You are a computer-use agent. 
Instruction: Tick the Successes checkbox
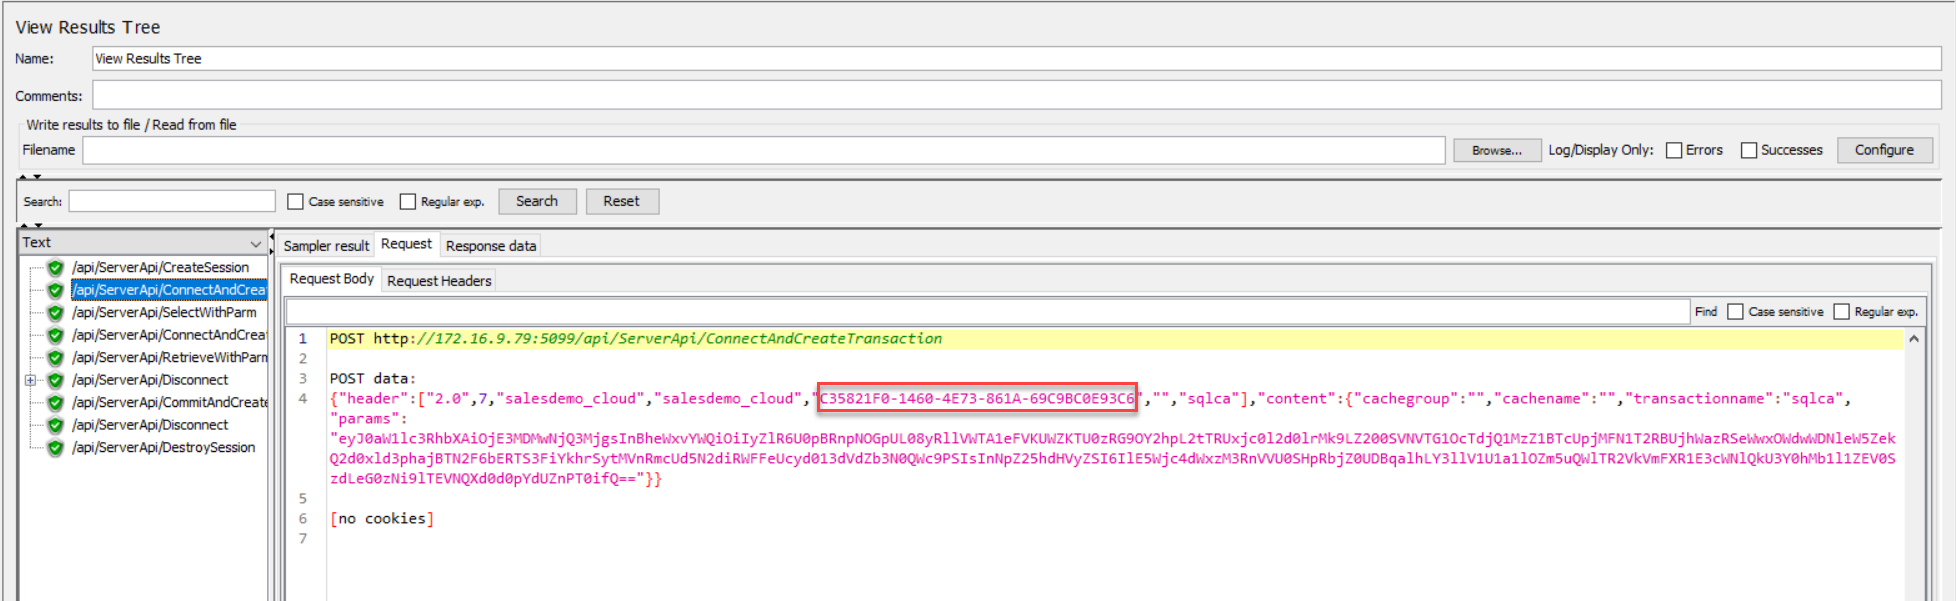1749,150
